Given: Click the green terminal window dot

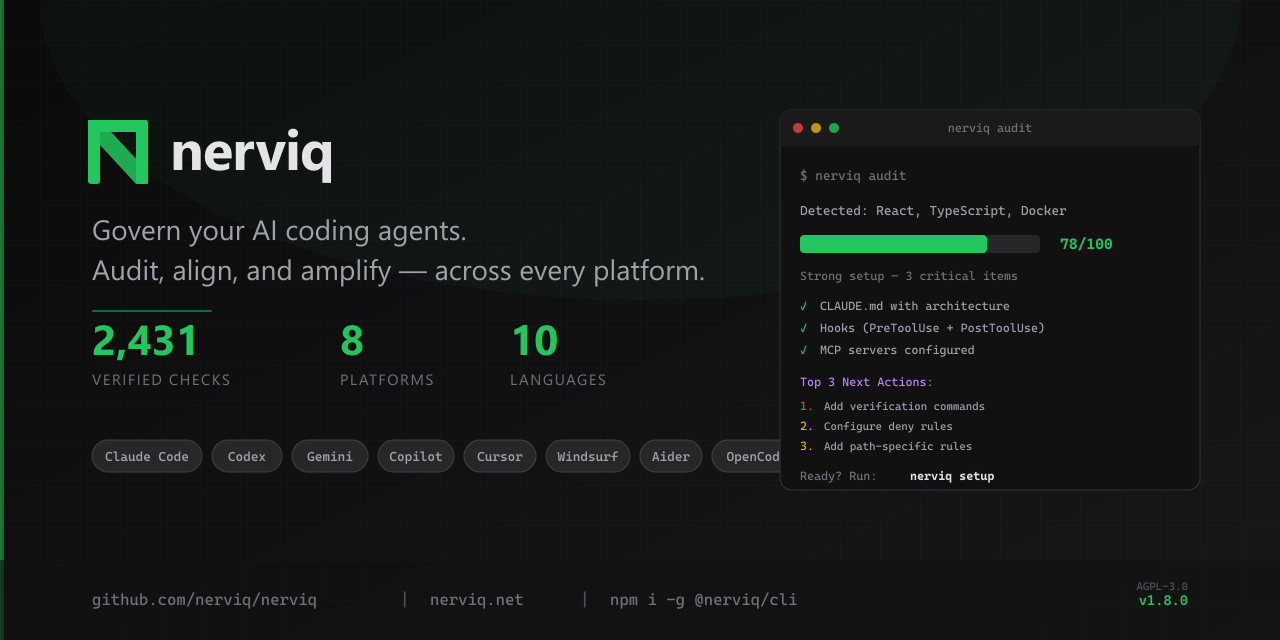Looking at the screenshot, I should (834, 128).
